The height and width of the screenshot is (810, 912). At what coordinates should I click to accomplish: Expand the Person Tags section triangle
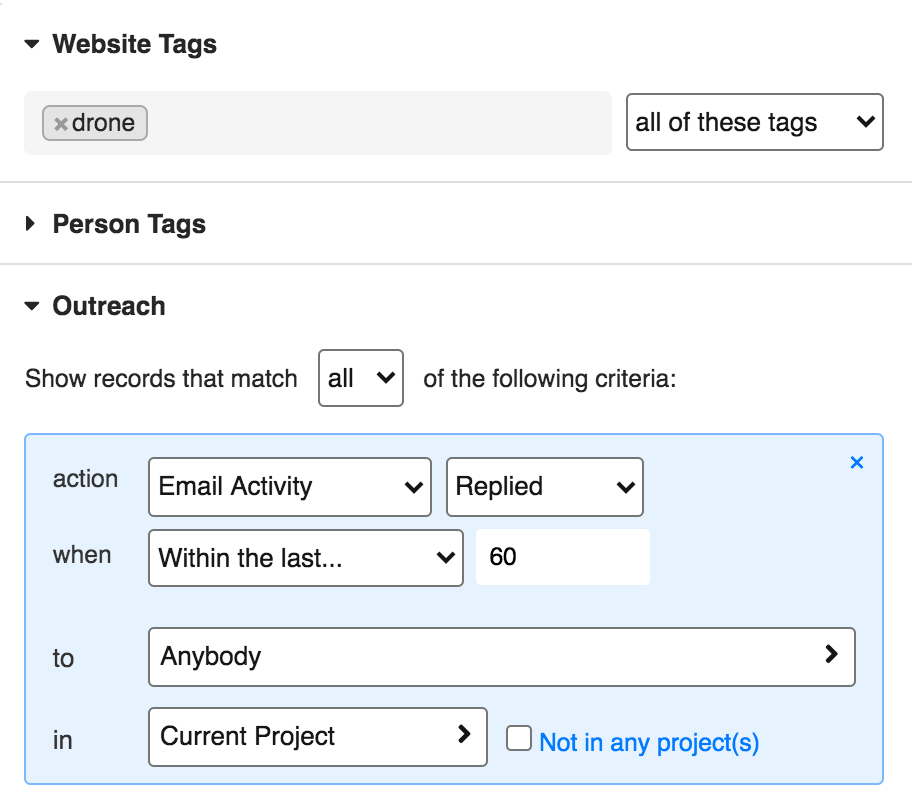pos(31,224)
